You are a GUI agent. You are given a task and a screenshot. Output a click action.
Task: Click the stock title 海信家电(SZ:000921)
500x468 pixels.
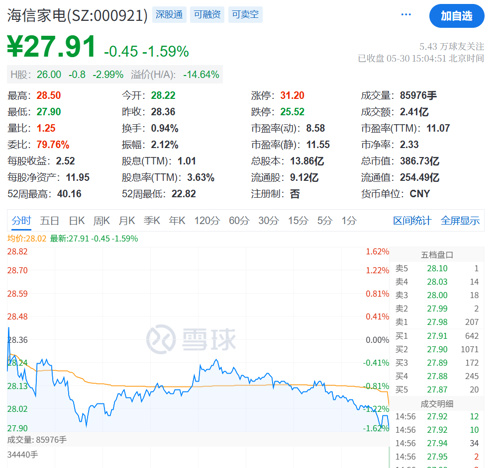[x=77, y=15]
